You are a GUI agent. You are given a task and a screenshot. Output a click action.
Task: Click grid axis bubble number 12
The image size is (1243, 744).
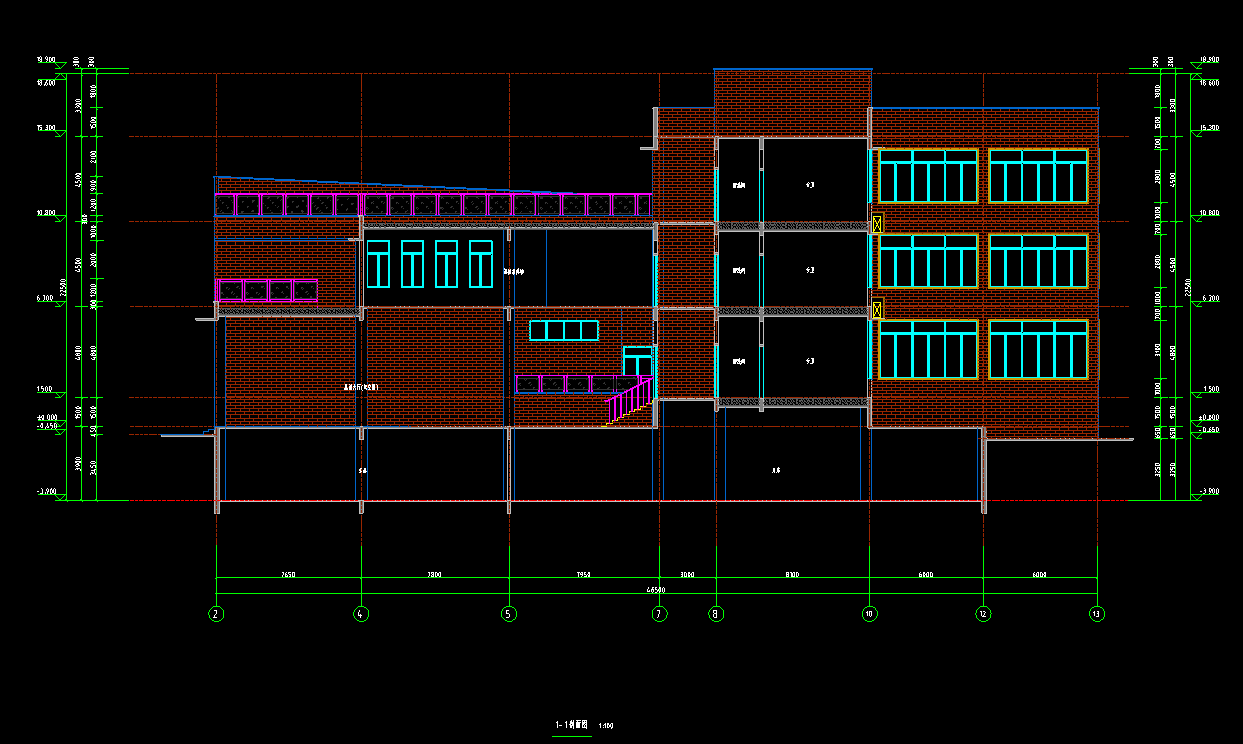(x=984, y=614)
